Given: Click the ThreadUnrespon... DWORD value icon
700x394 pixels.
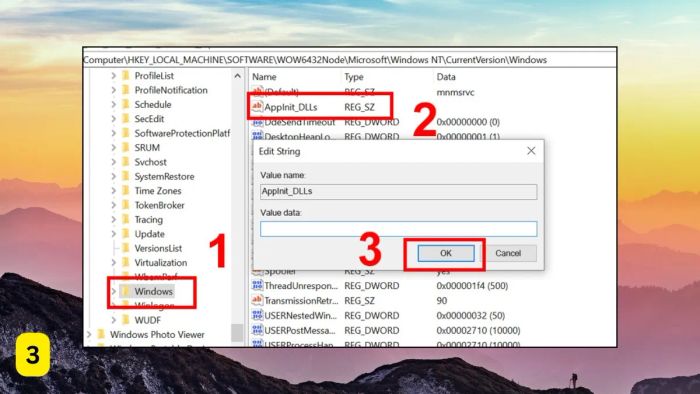Looking at the screenshot, I should (x=257, y=285).
